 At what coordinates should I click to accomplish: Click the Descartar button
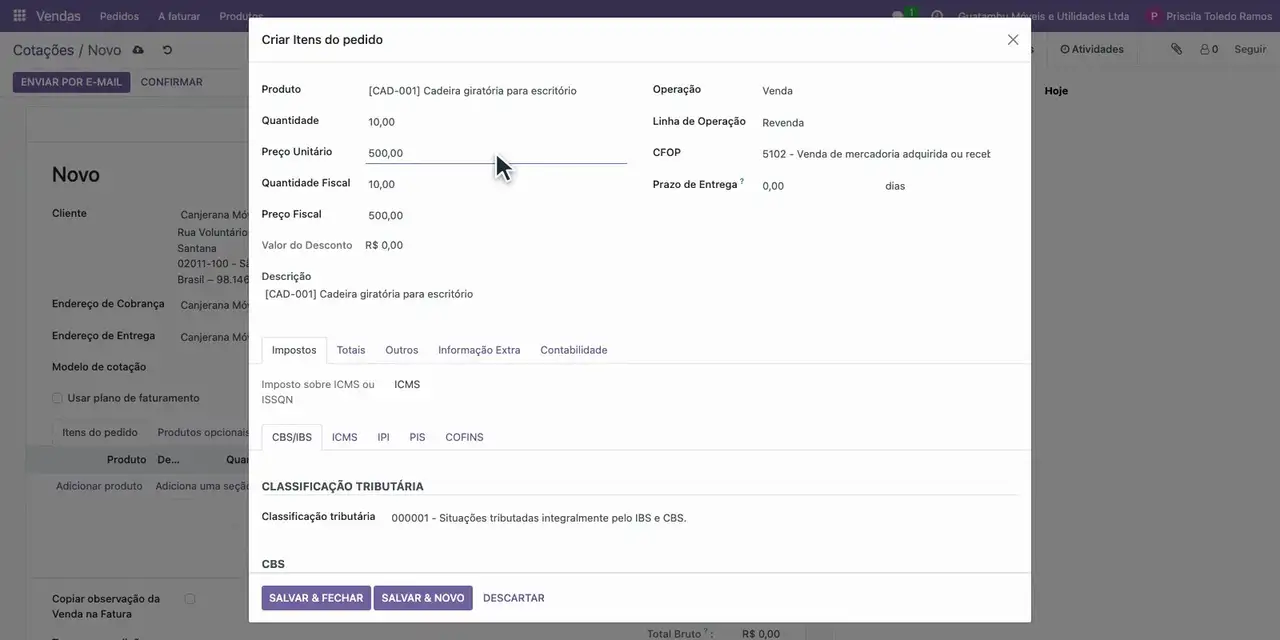[514, 598]
